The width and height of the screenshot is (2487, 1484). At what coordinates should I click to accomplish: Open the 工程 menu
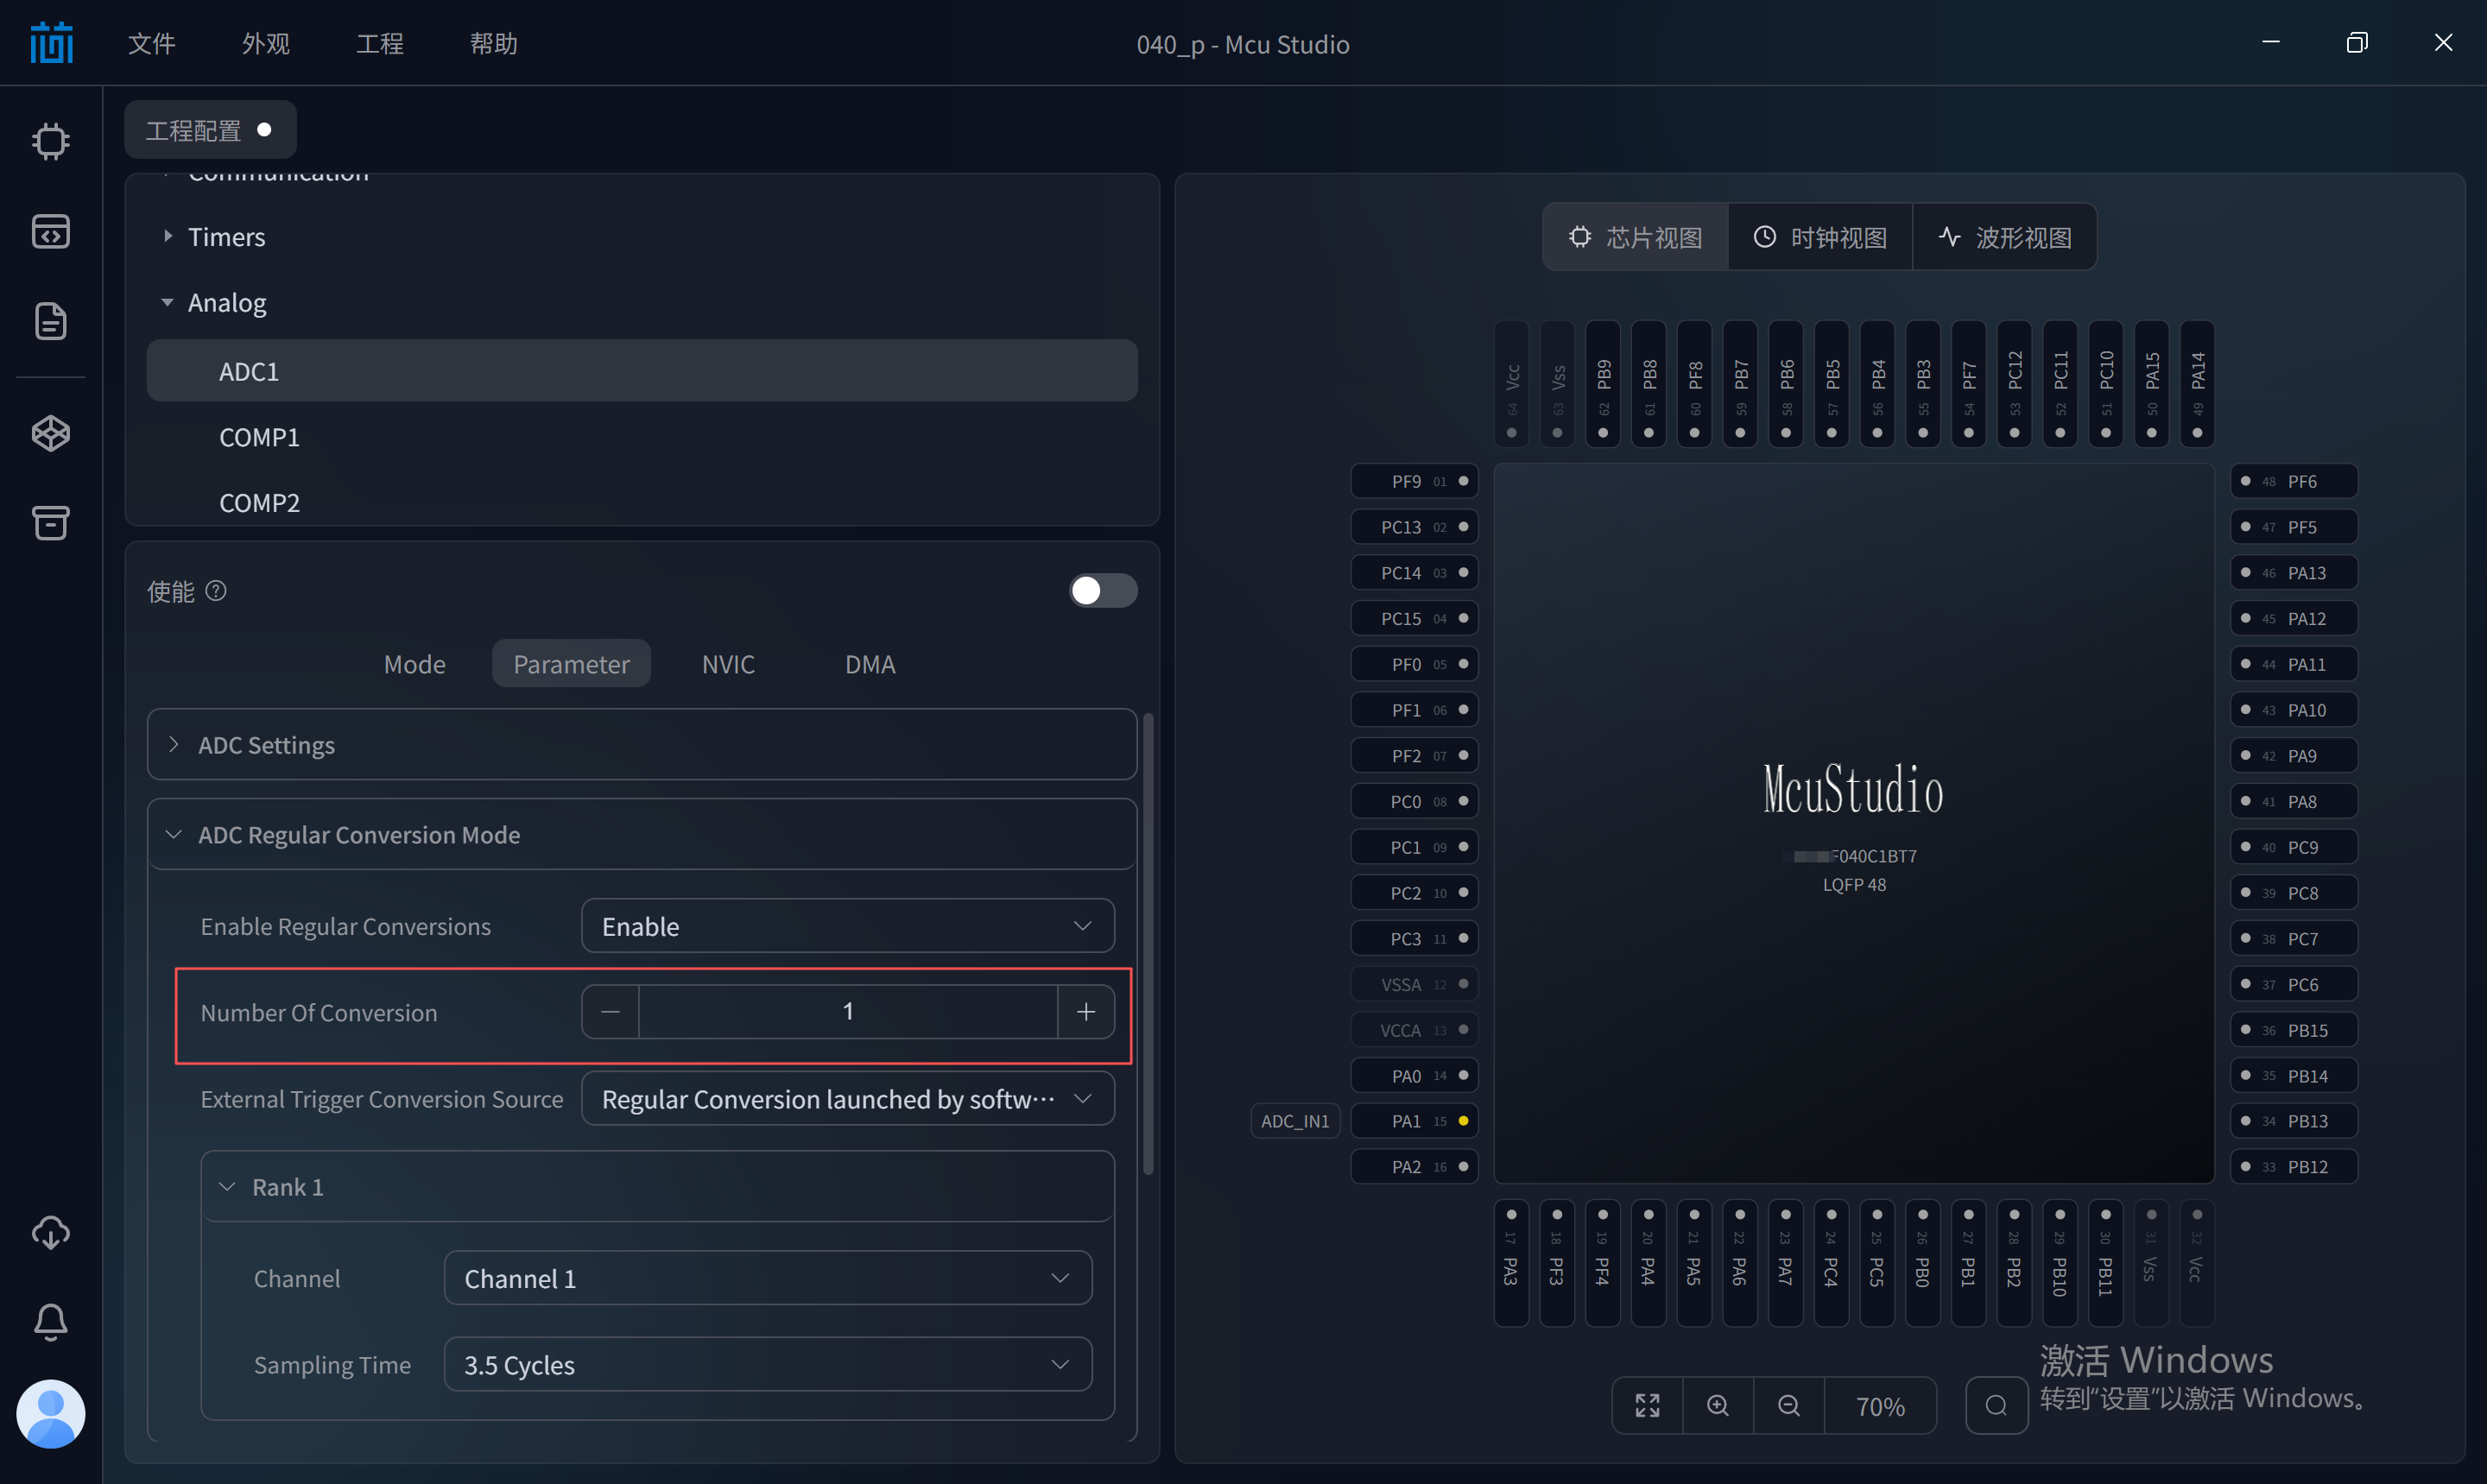point(379,44)
